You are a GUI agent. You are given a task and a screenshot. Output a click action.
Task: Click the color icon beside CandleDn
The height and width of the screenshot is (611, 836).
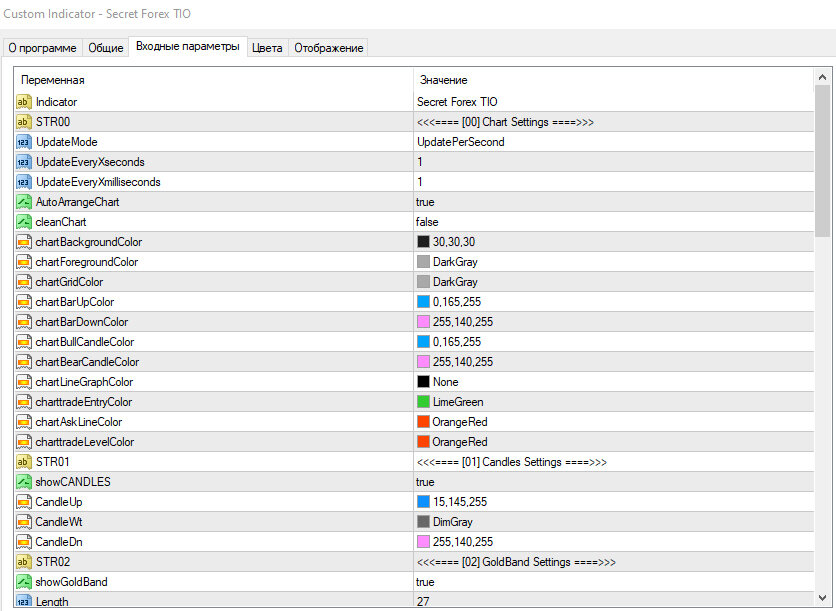coord(23,542)
